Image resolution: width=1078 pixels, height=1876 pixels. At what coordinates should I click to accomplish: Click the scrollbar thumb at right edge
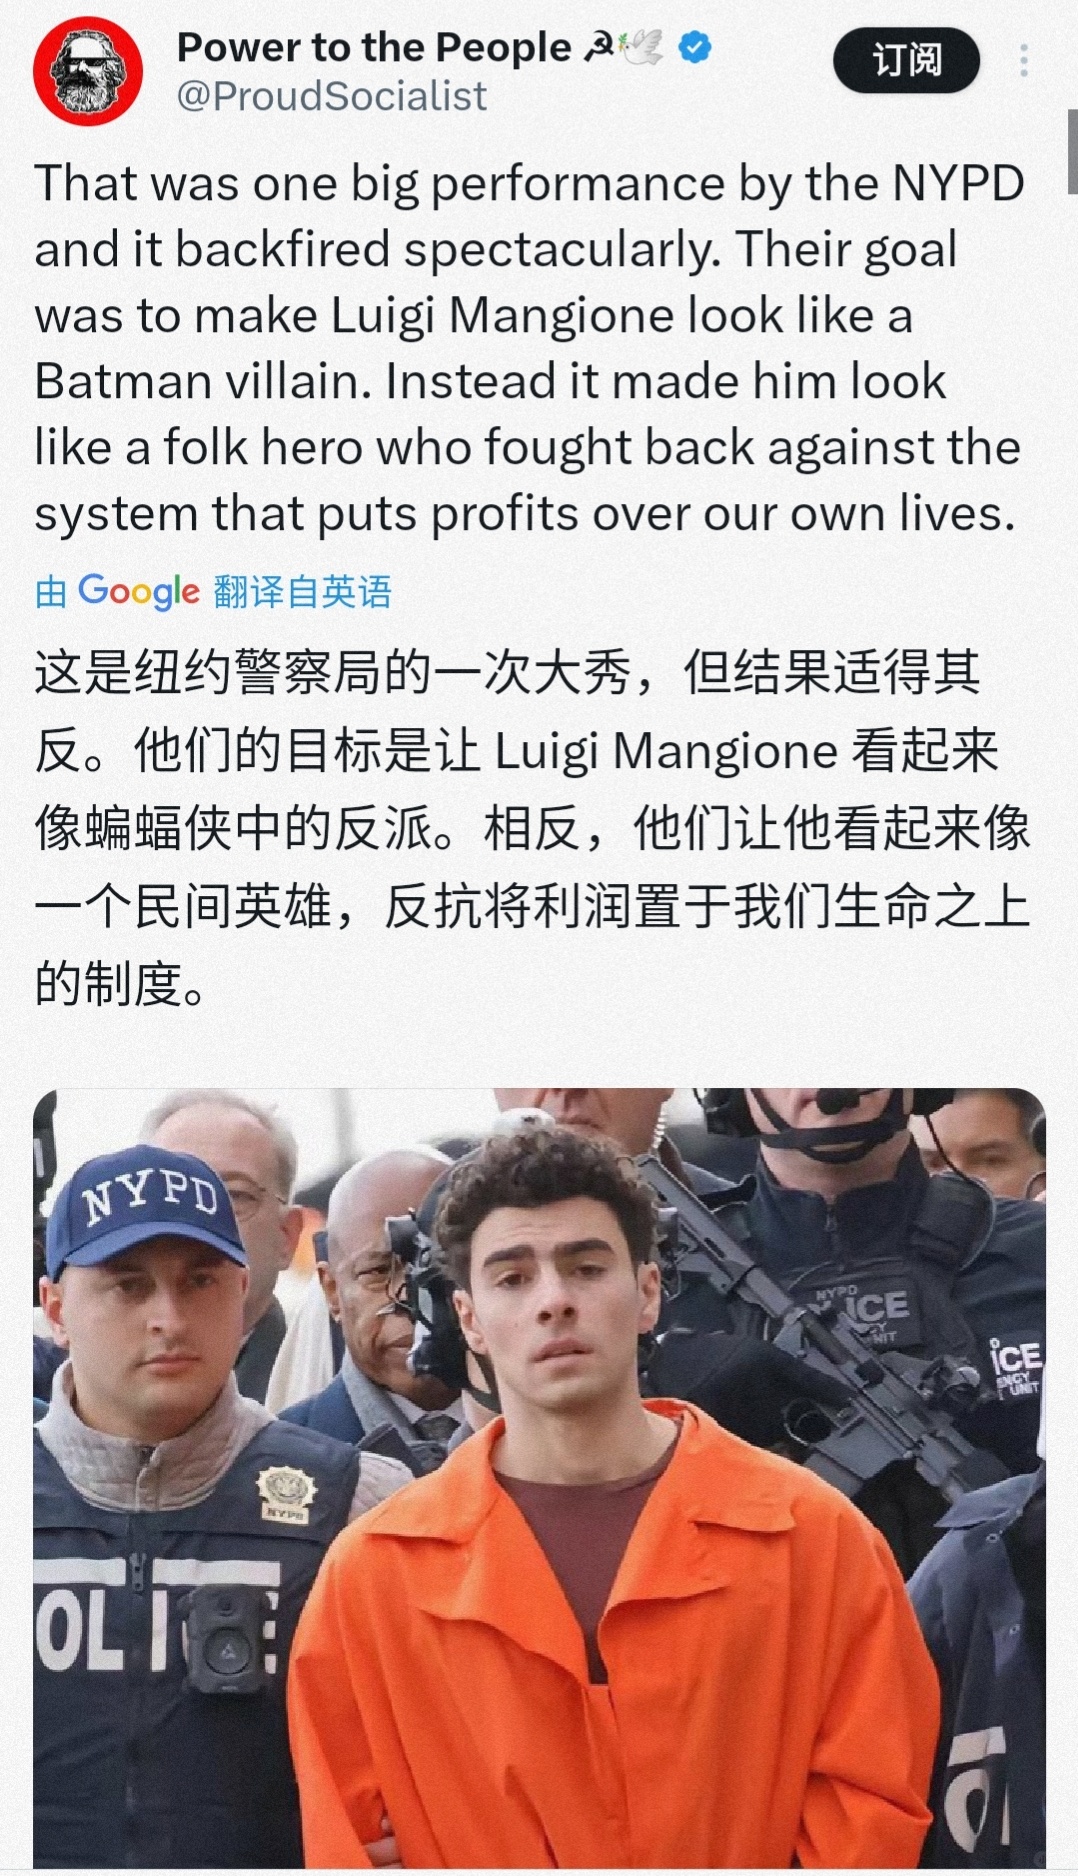1072,150
